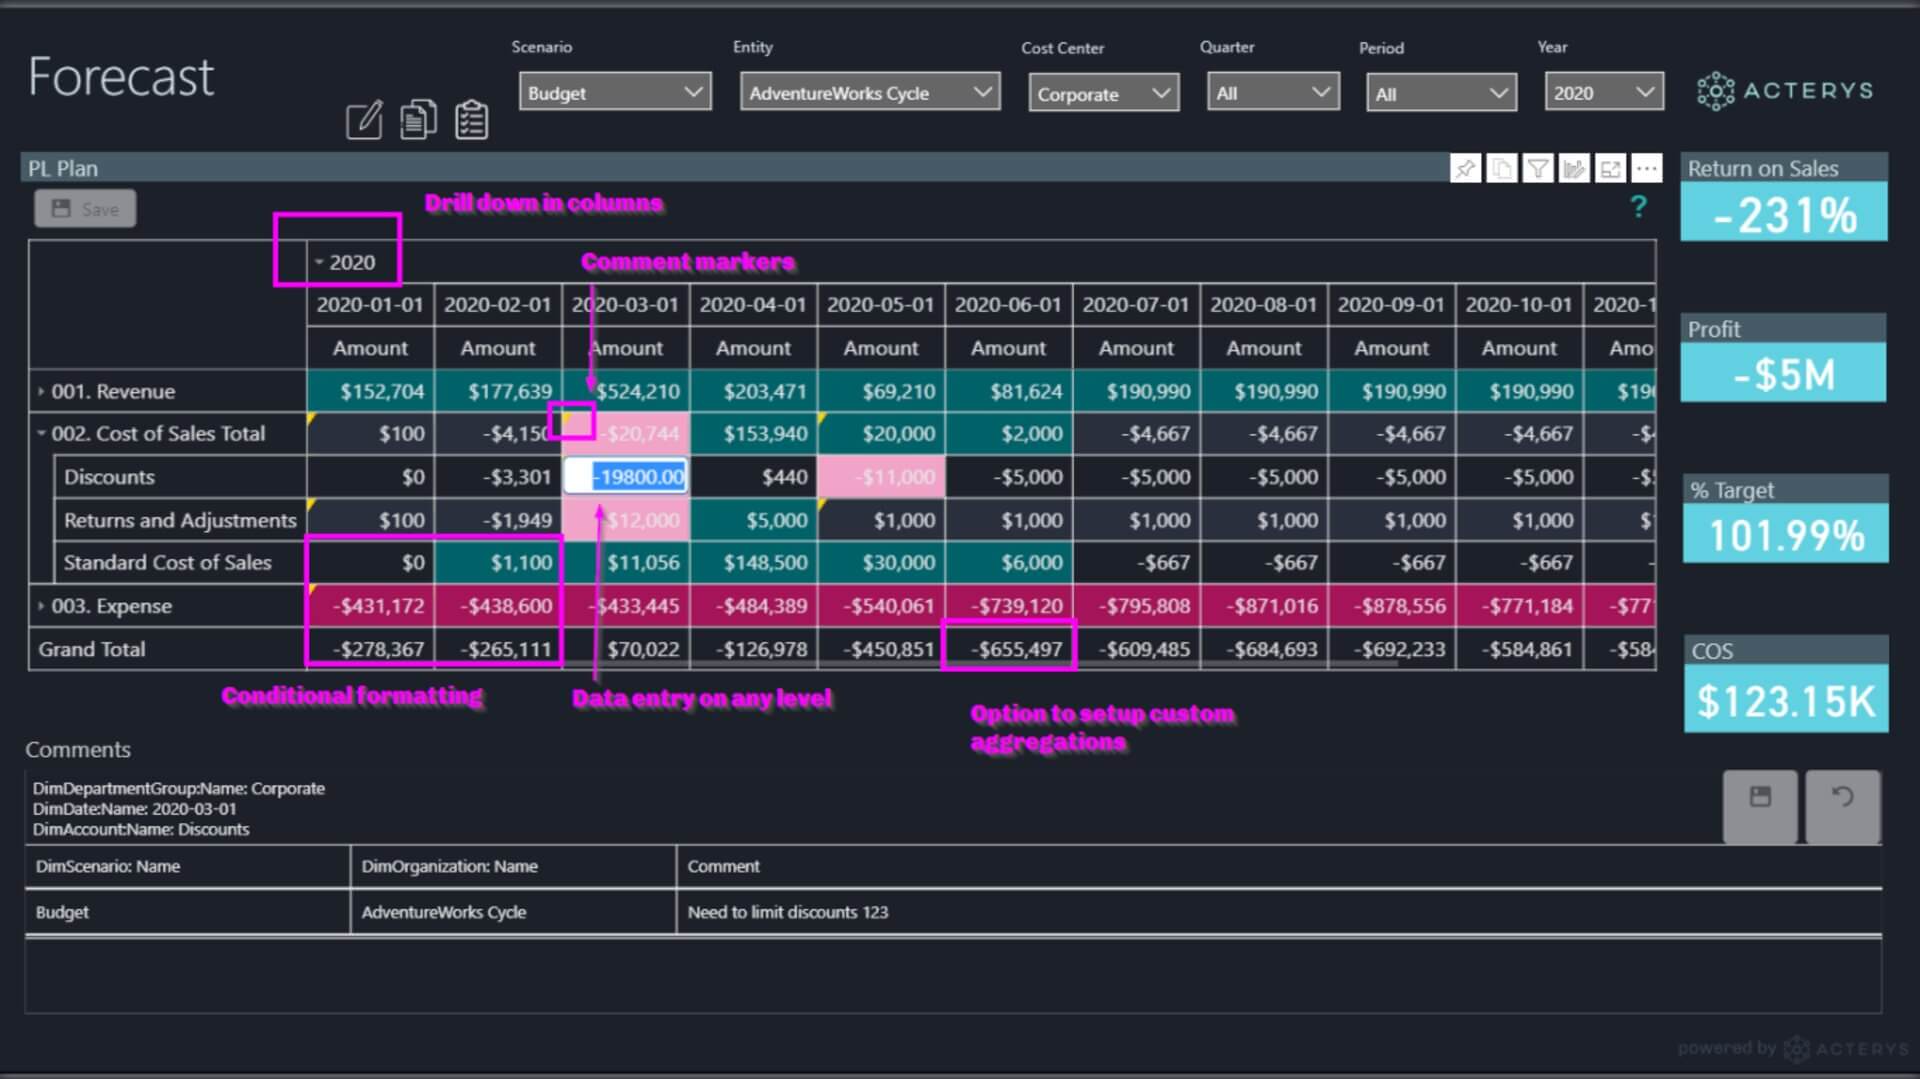Click the comment text Need to limit discounts 123
The image size is (1920, 1079).
pos(788,912)
